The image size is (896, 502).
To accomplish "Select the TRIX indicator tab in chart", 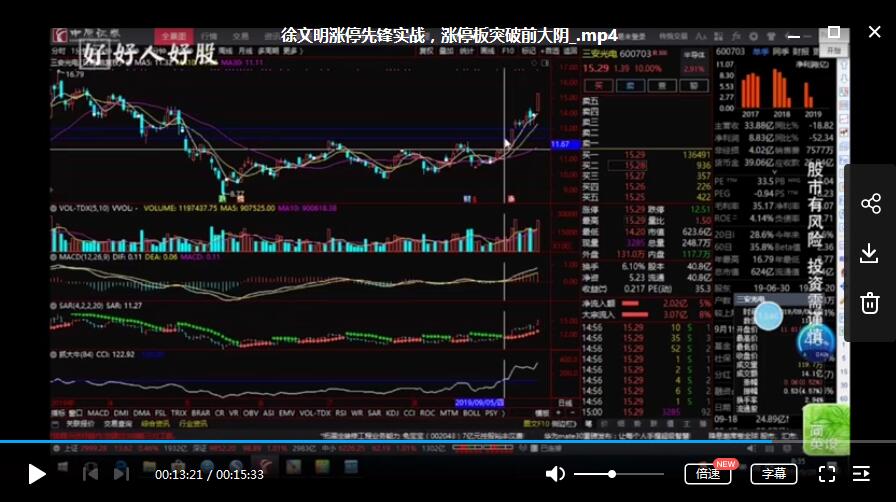I will coord(178,413).
